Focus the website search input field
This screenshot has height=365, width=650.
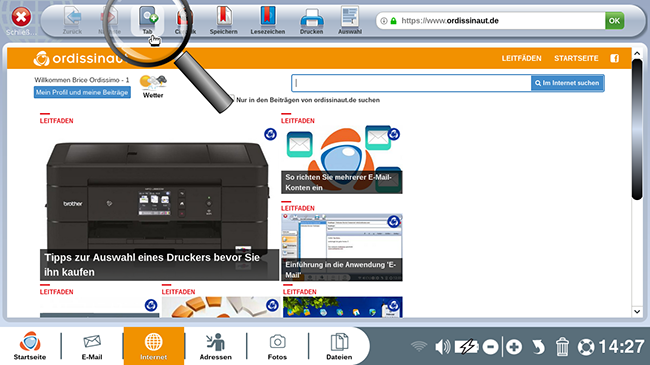411,83
